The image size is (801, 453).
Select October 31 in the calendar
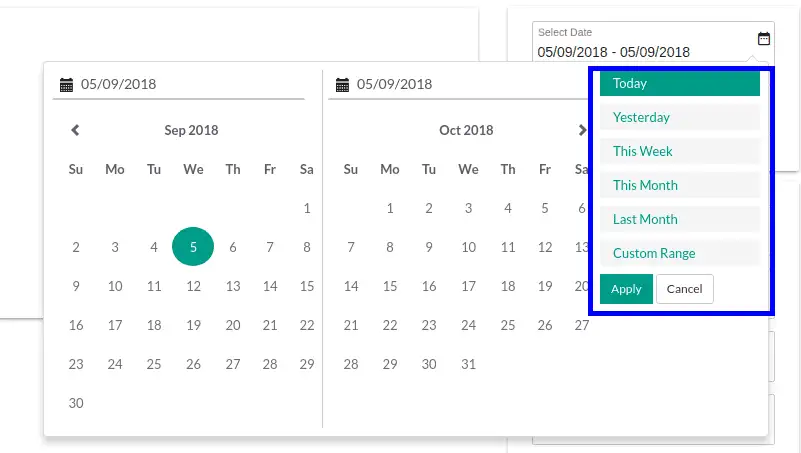click(x=469, y=364)
